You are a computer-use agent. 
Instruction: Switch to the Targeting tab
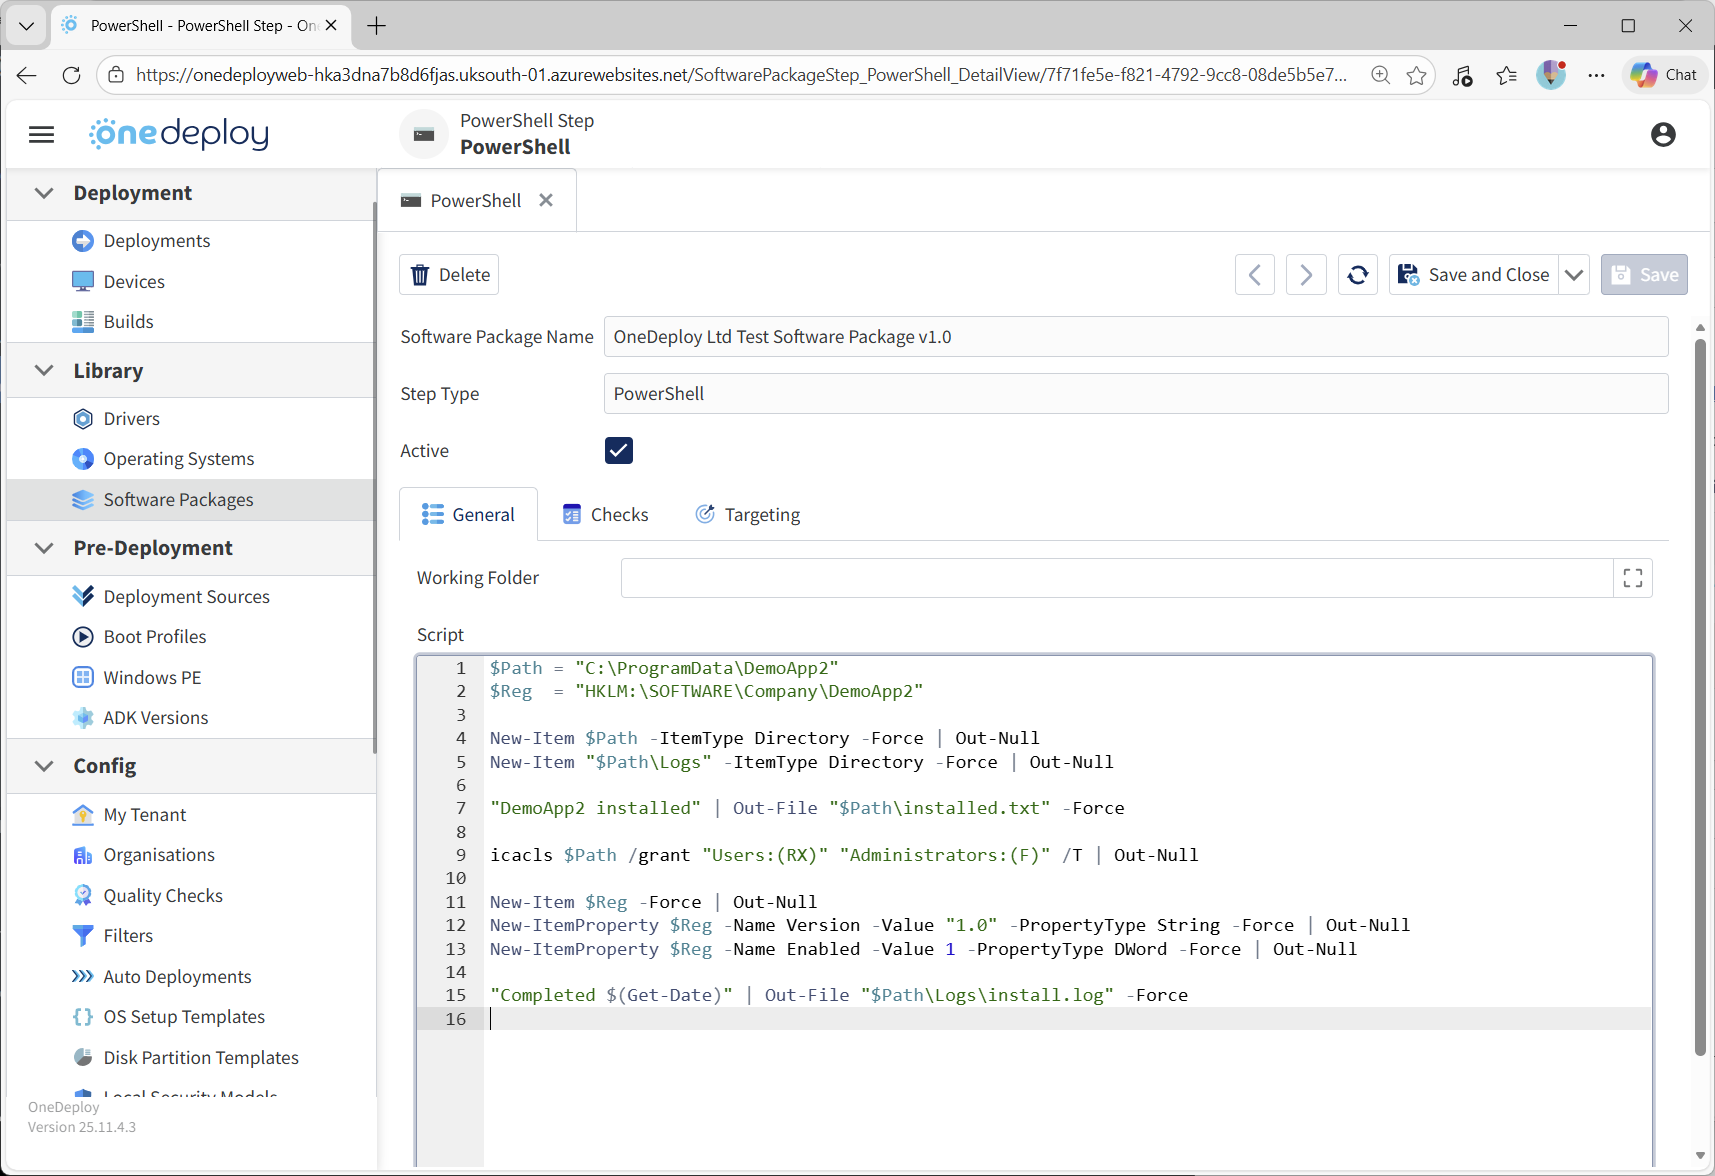pyautogui.click(x=747, y=515)
